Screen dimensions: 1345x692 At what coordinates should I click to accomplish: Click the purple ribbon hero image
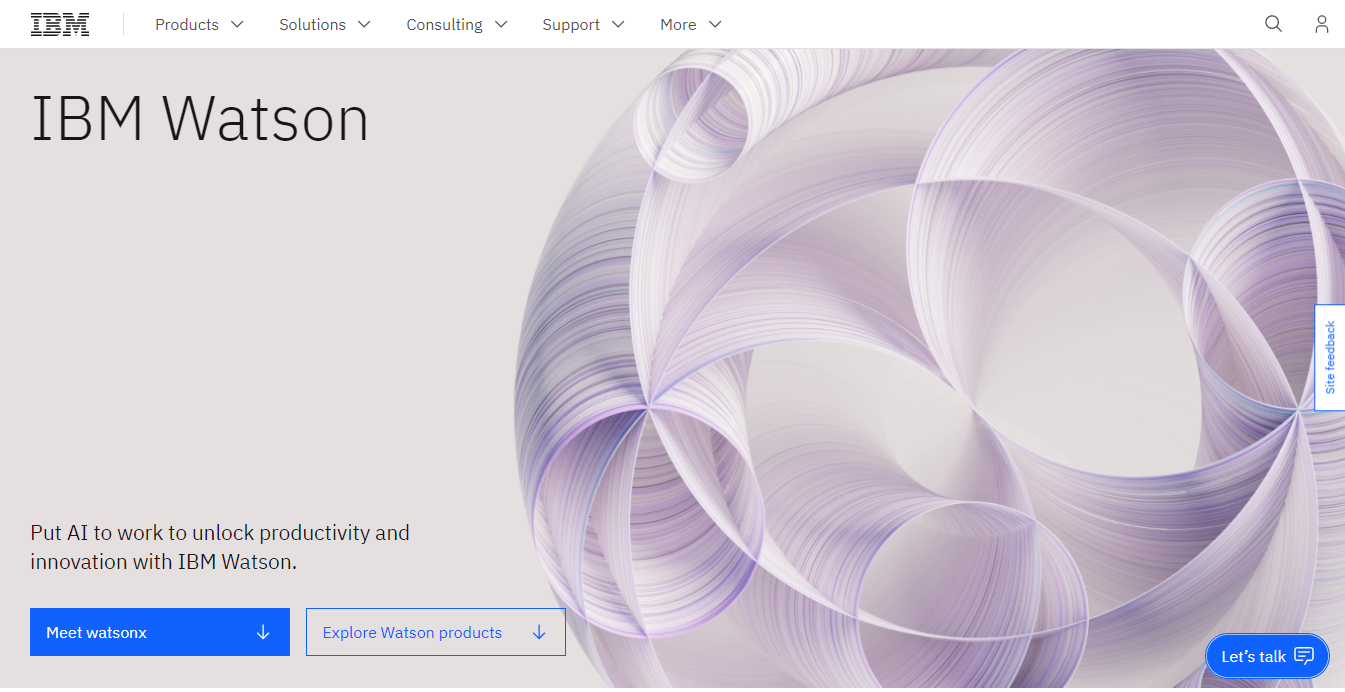tap(930, 368)
